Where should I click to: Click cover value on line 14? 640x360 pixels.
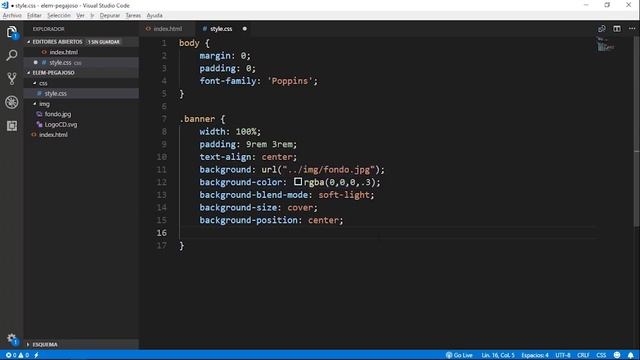coord(300,207)
